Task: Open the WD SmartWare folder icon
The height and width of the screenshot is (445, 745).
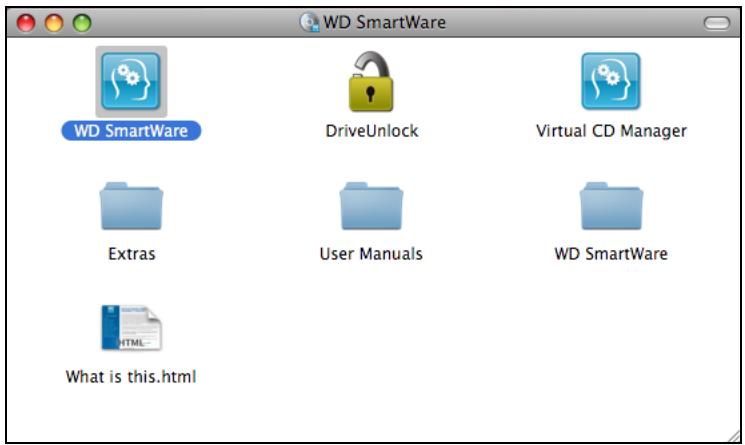Action: [x=611, y=206]
